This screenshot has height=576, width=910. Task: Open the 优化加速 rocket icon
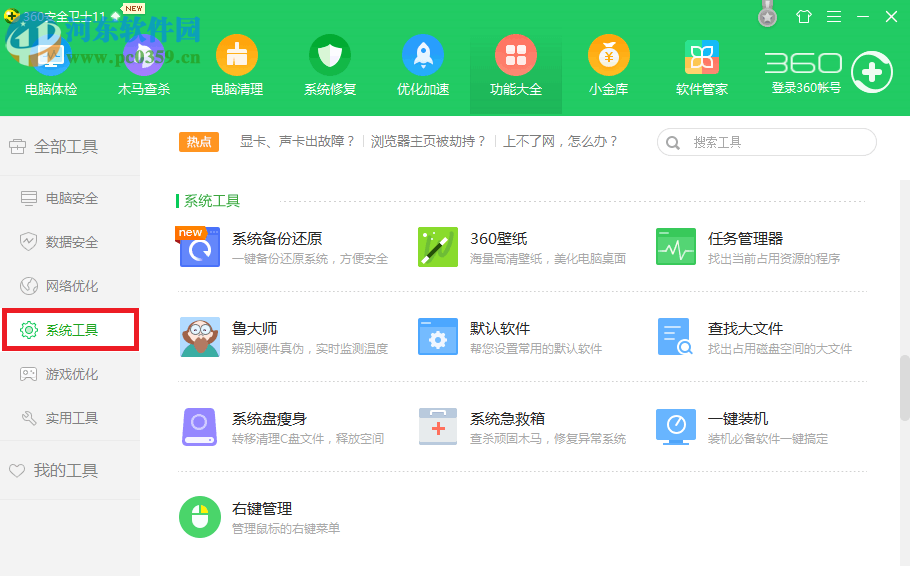coord(423,55)
